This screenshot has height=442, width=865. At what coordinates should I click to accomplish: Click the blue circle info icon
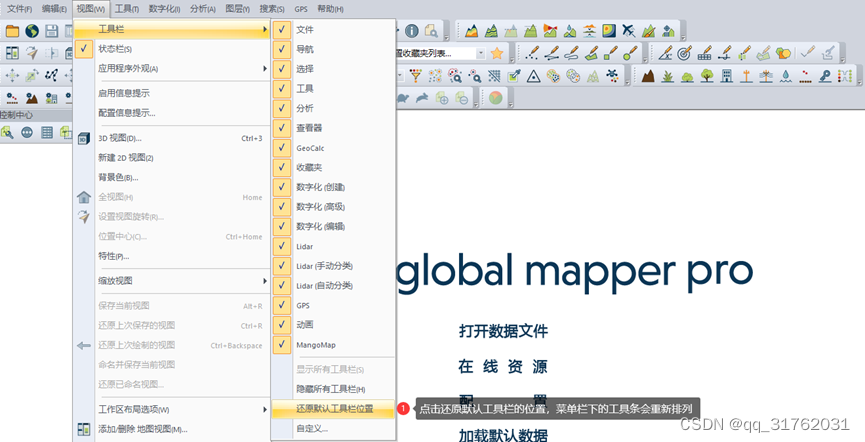pyautogui.click(x=412, y=31)
